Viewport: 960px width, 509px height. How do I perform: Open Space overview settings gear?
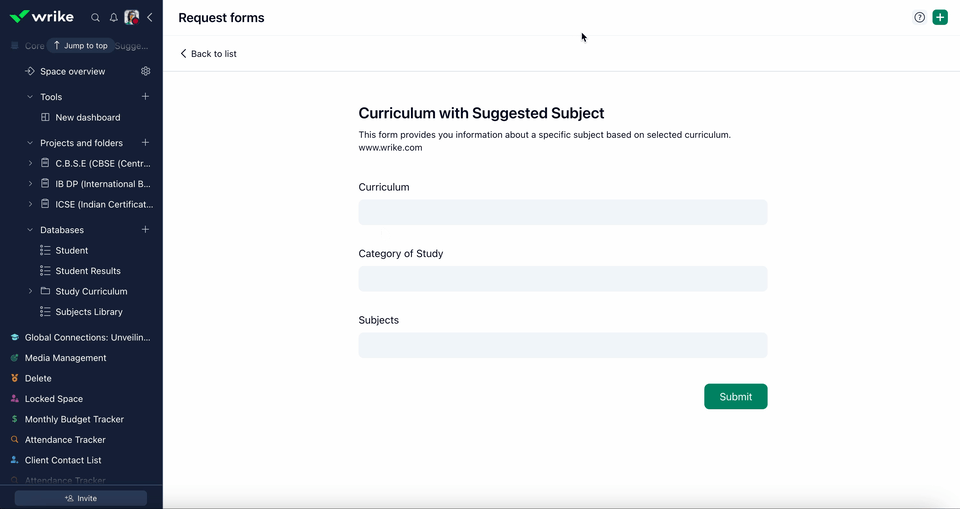(x=145, y=71)
